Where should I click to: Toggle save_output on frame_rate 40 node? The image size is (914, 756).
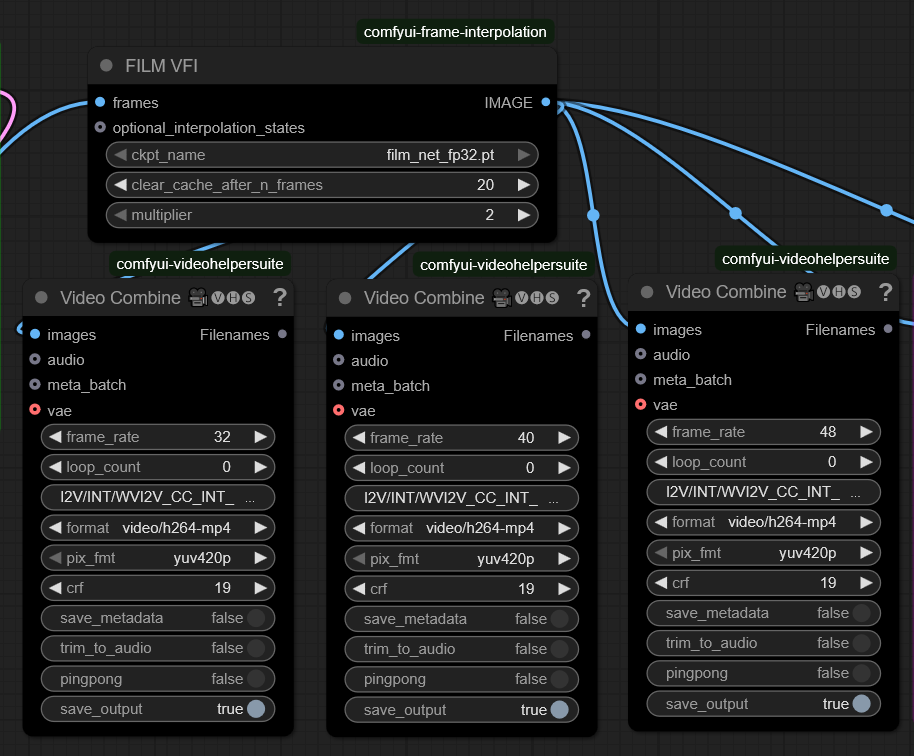pyautogui.click(x=461, y=709)
